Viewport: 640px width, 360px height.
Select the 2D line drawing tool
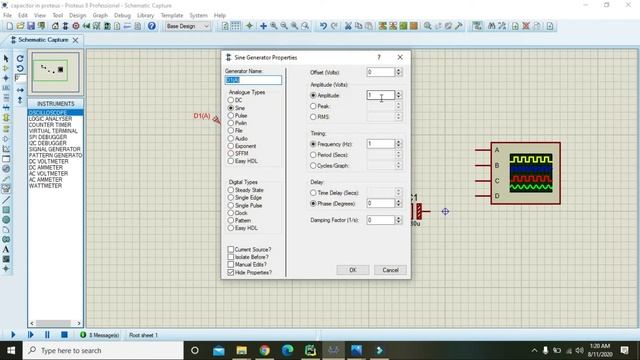(6, 200)
